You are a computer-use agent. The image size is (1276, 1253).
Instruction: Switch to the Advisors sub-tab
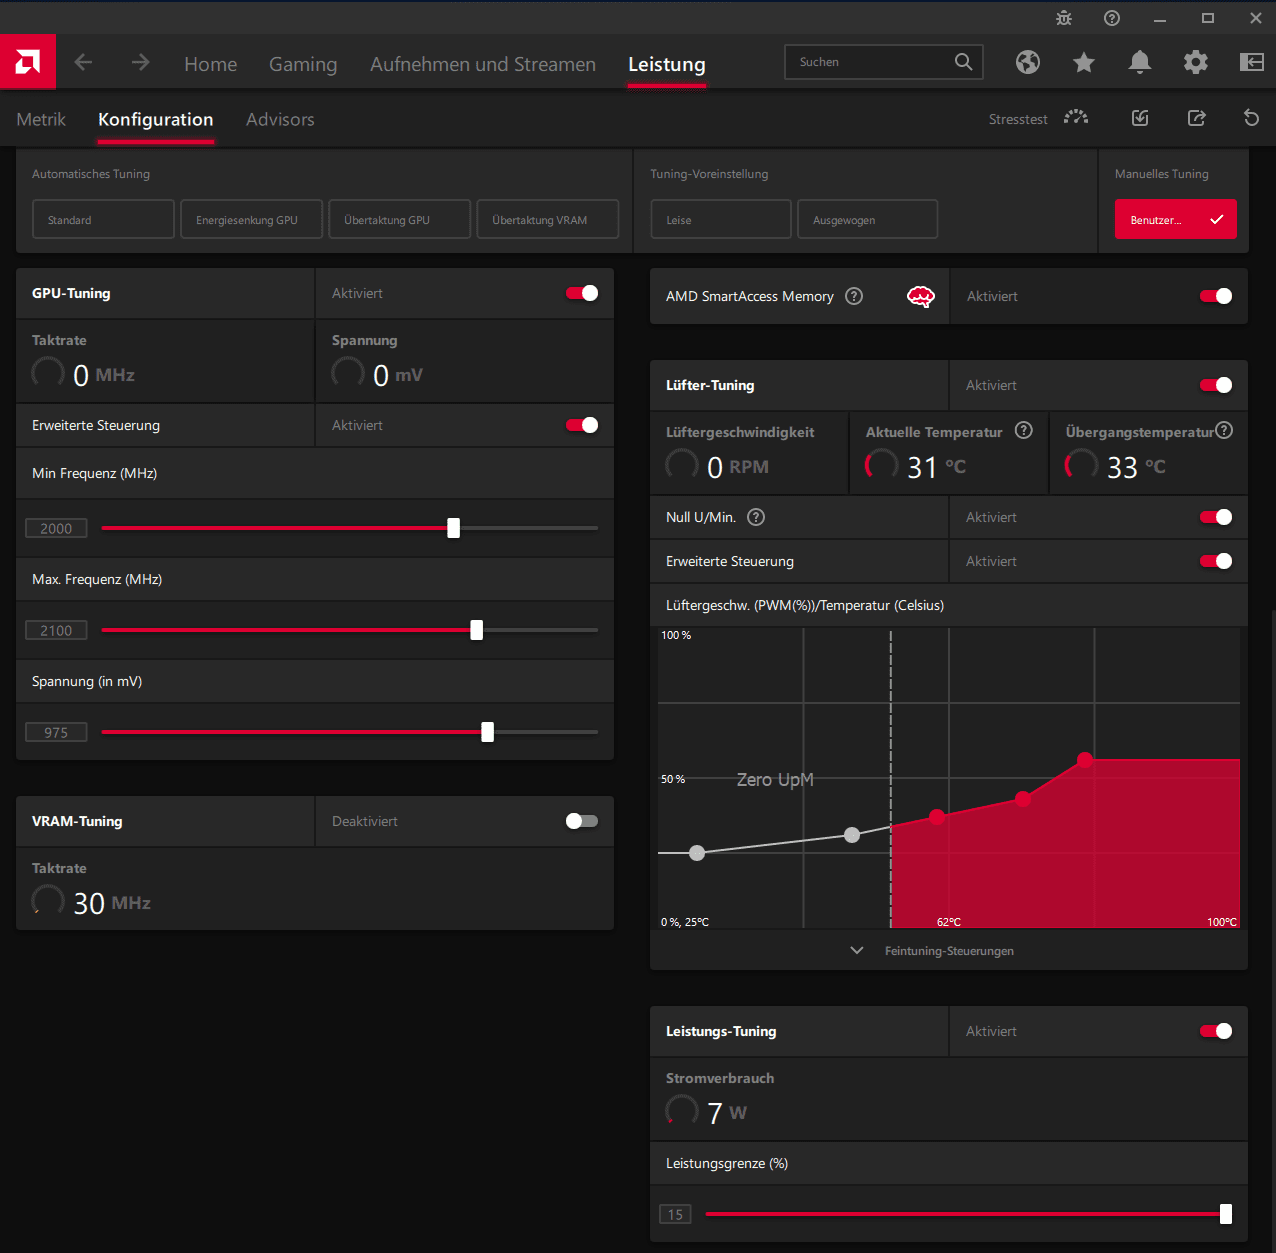tap(280, 119)
